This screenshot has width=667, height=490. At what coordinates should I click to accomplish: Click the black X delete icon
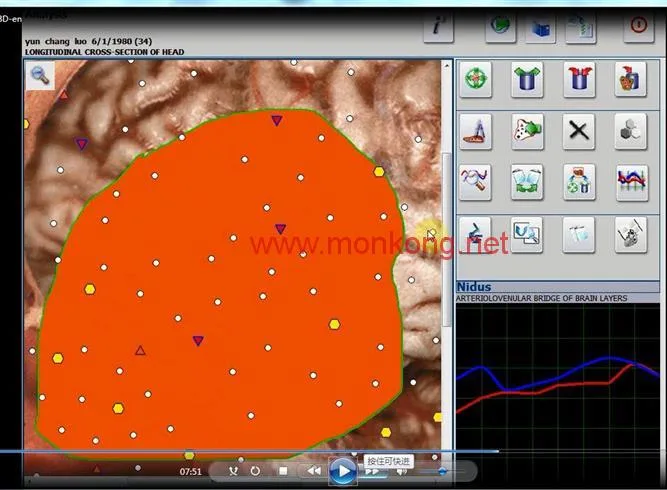pos(579,131)
